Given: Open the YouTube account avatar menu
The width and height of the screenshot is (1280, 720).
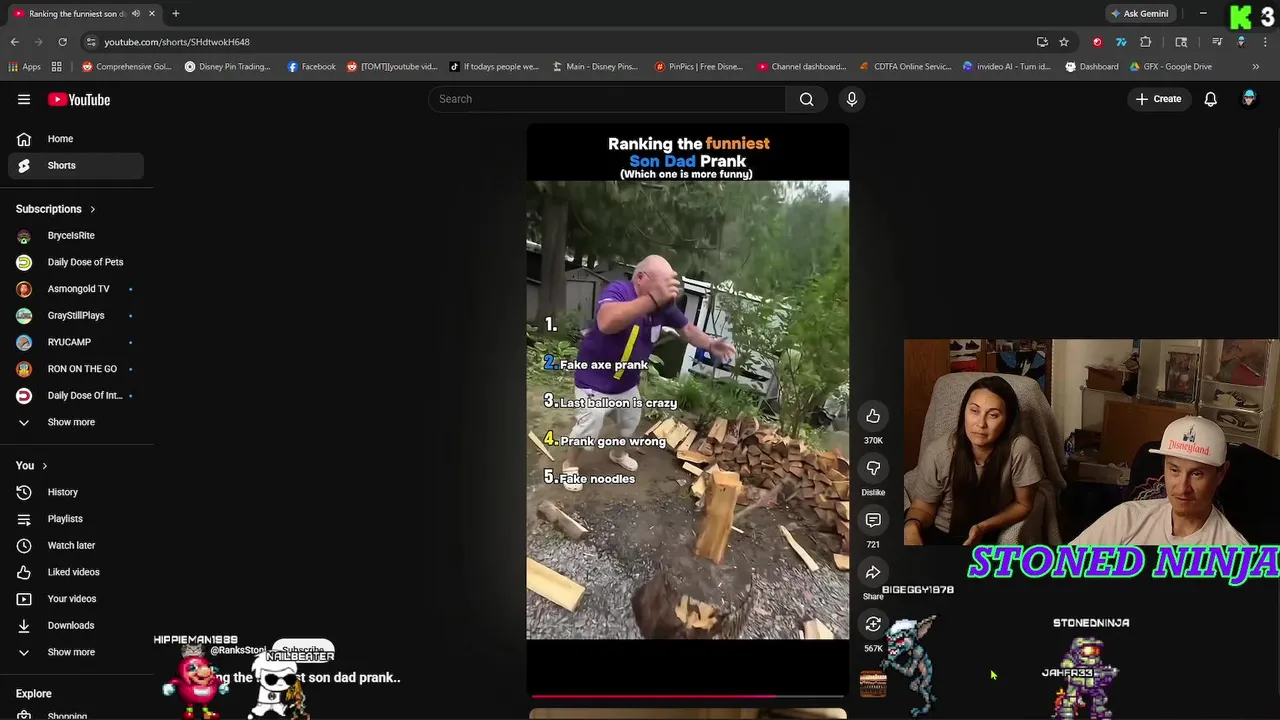Looking at the screenshot, I should [x=1249, y=99].
